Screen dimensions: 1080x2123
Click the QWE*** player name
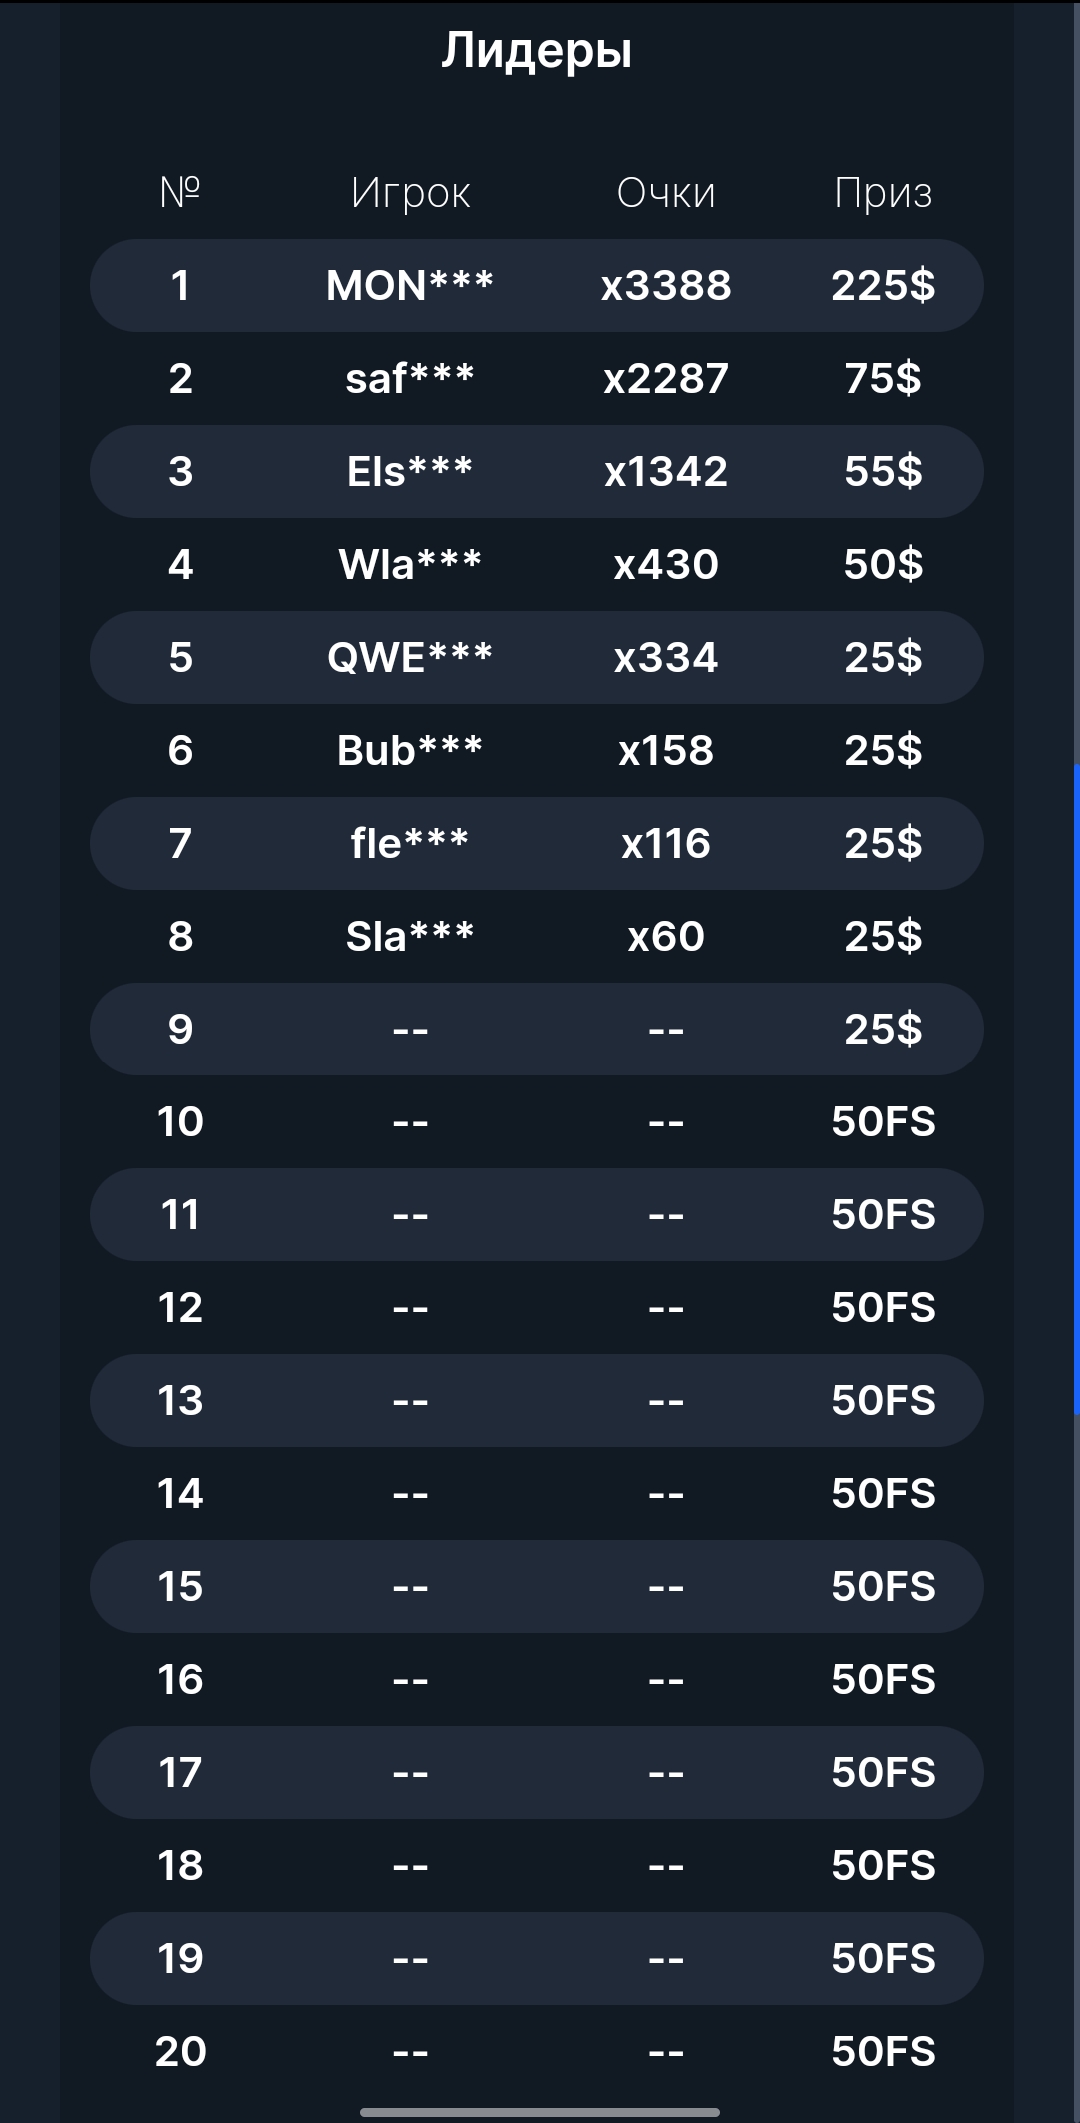click(410, 658)
